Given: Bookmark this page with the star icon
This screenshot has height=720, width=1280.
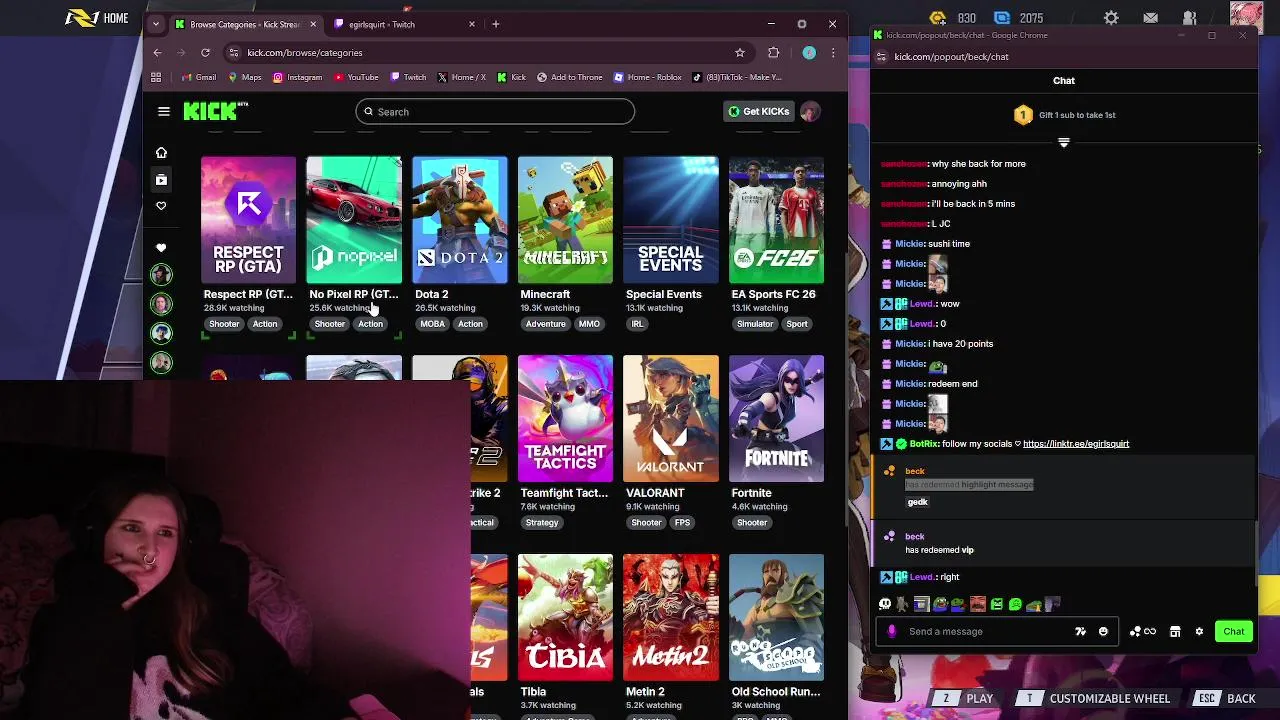Looking at the screenshot, I should (x=740, y=53).
